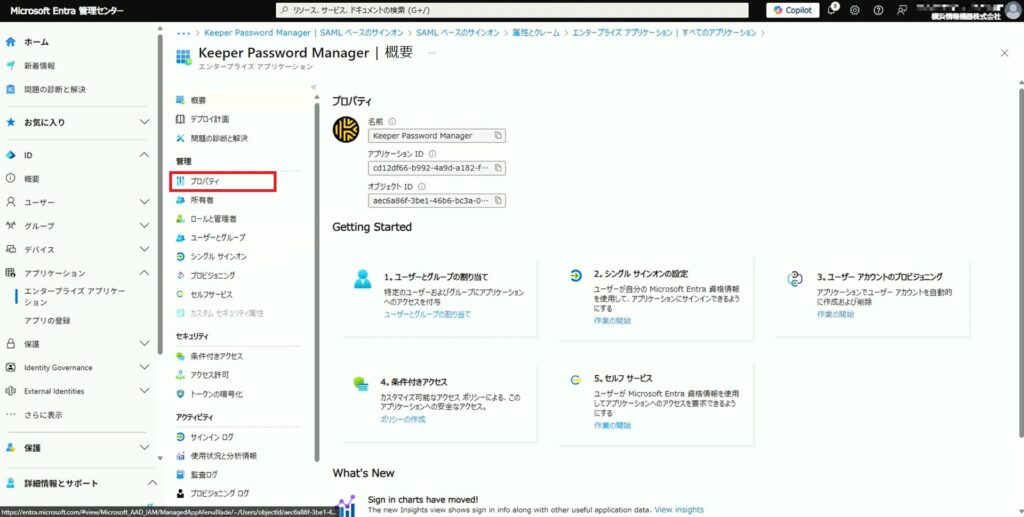Image resolution: width=1024 pixels, height=517 pixels.
Task: Expand the グループ section chevron
Action: click(x=145, y=226)
